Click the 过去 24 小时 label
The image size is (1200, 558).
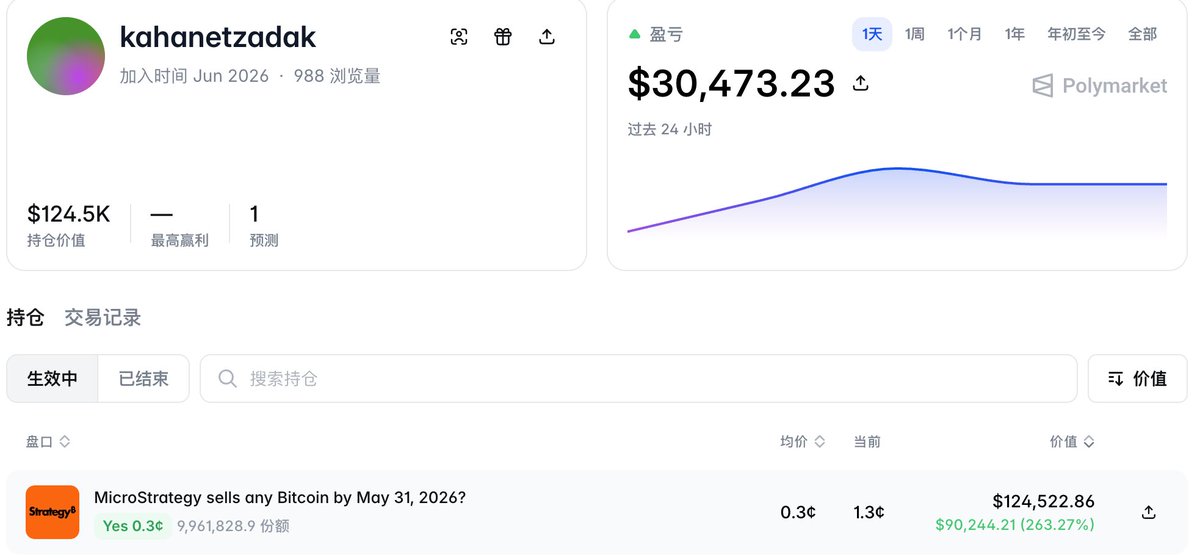coord(670,129)
